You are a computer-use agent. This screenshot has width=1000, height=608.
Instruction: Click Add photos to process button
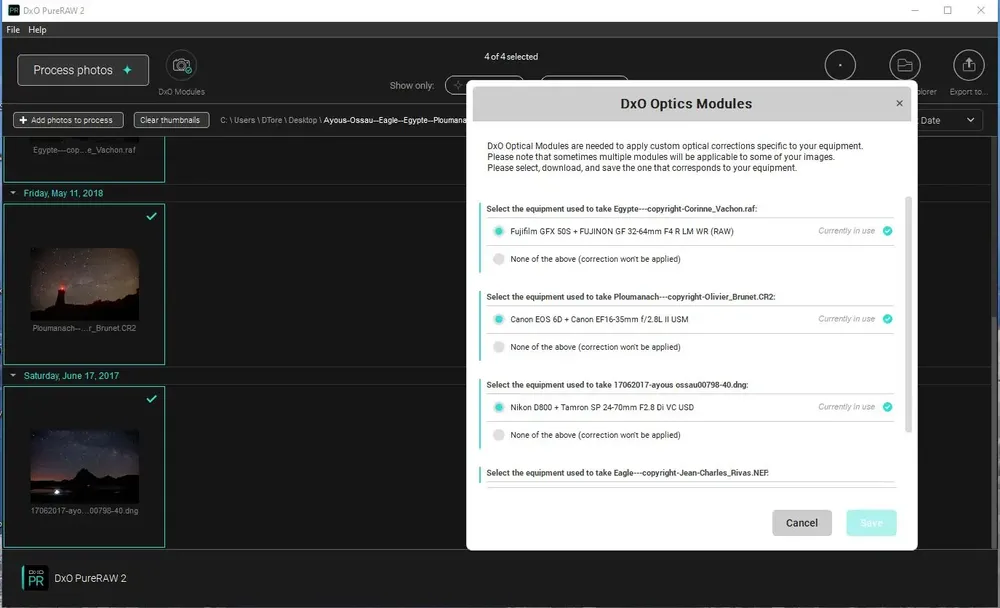[x=68, y=120]
